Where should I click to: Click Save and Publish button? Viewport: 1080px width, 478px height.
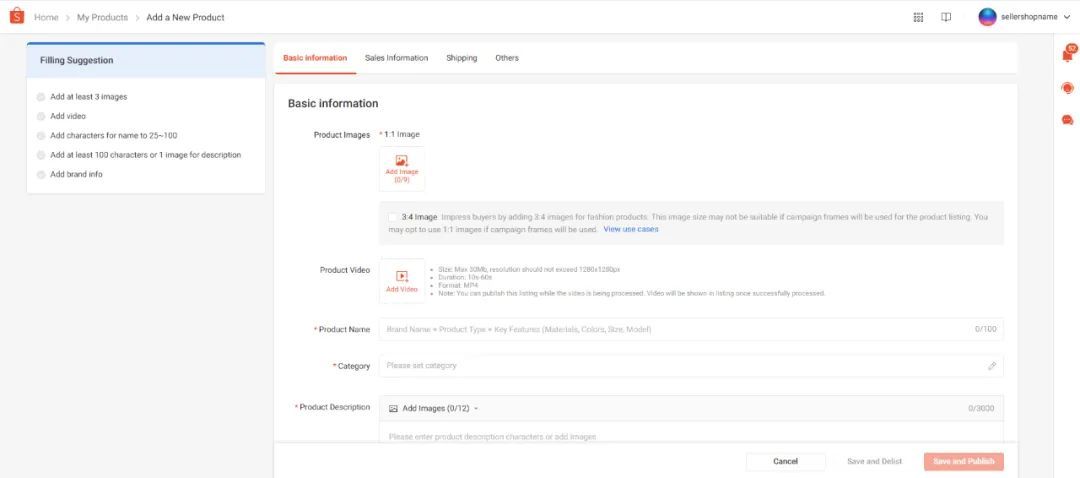coord(964,461)
